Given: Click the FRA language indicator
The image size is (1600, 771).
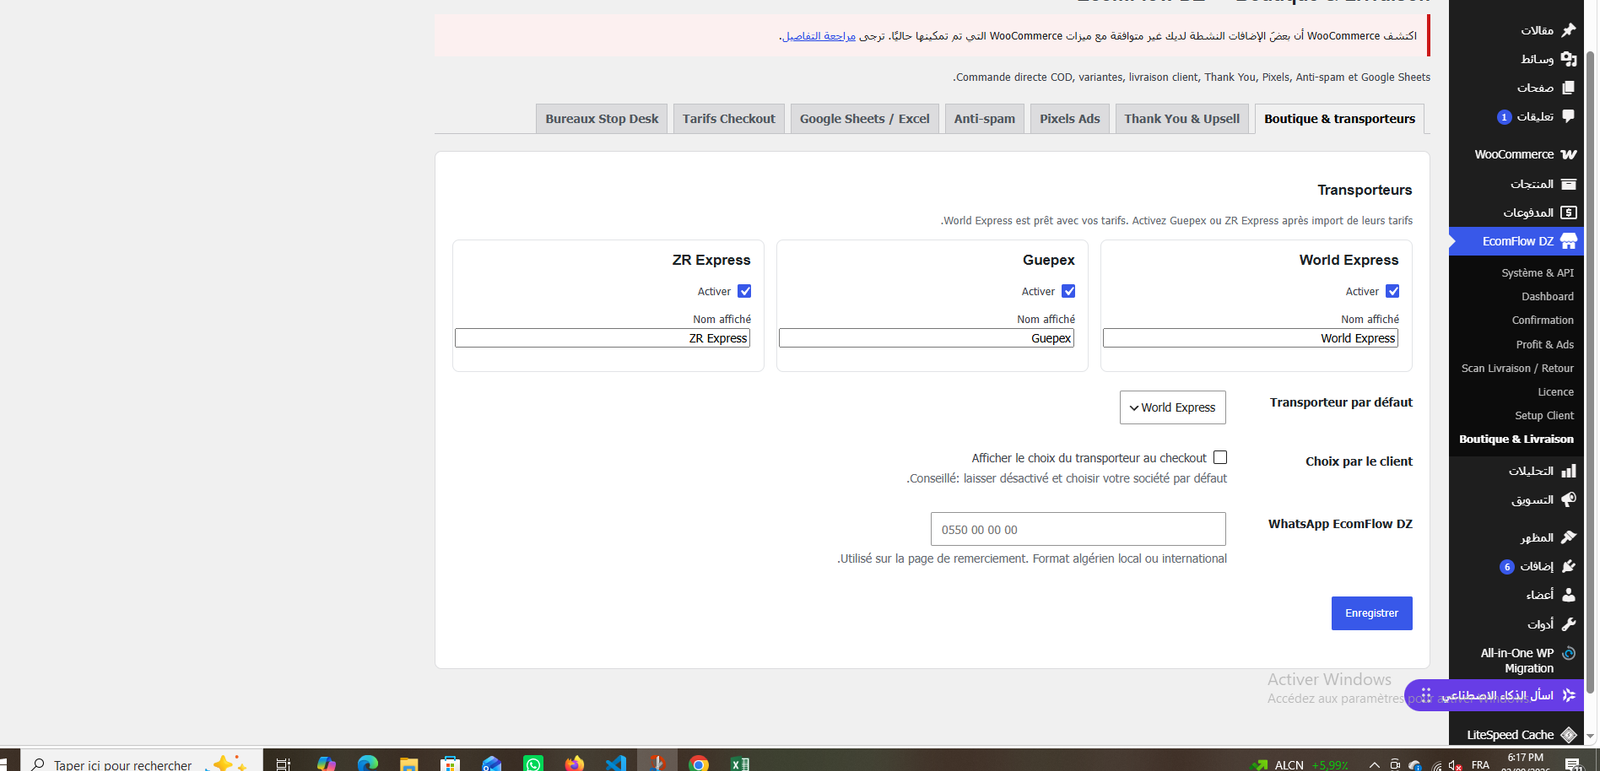Looking at the screenshot, I should point(1481,765).
